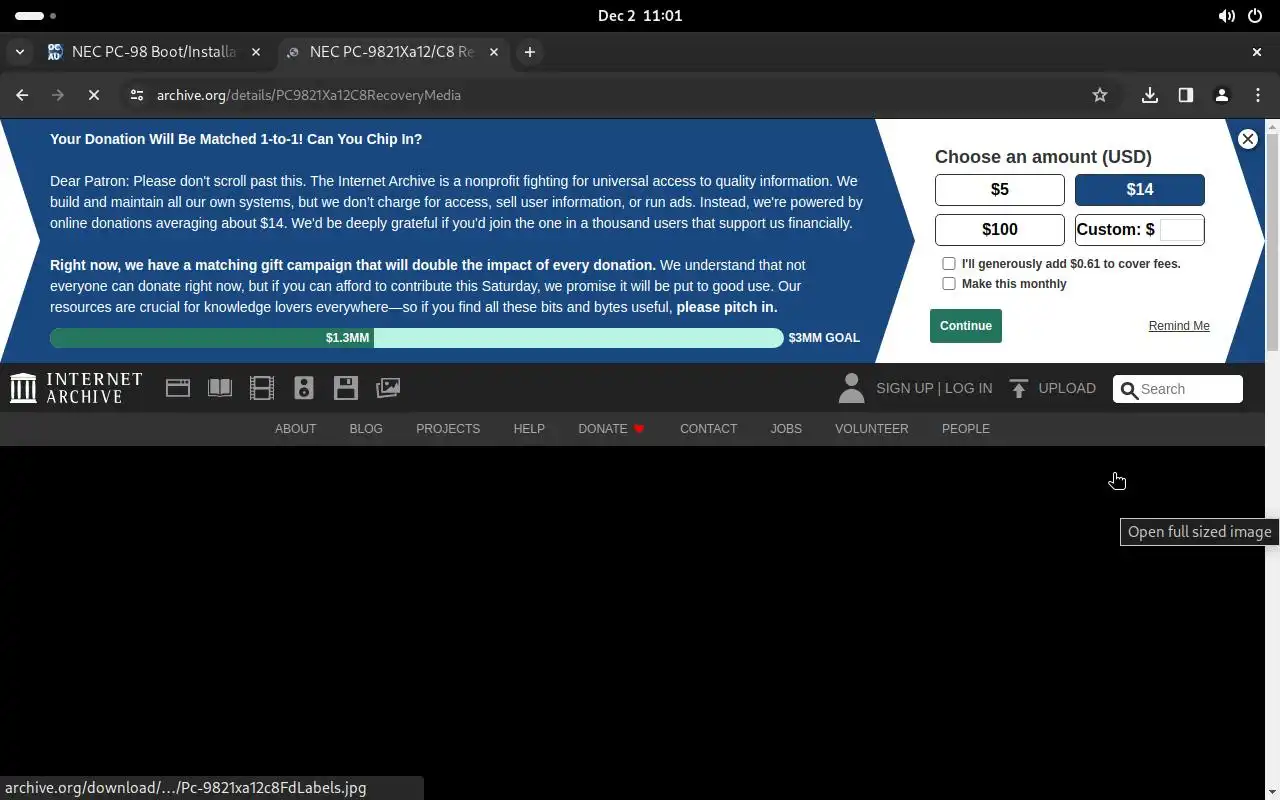Click the user avatar icon
The image size is (1280, 800).
click(851, 388)
